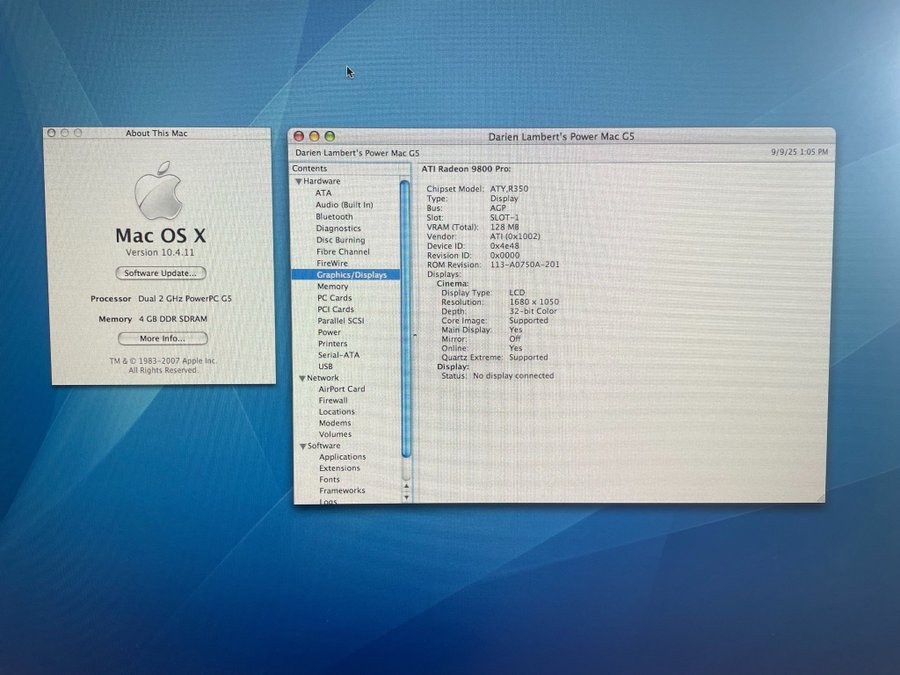
Task: Select USB in hardware list
Action: tap(325, 366)
